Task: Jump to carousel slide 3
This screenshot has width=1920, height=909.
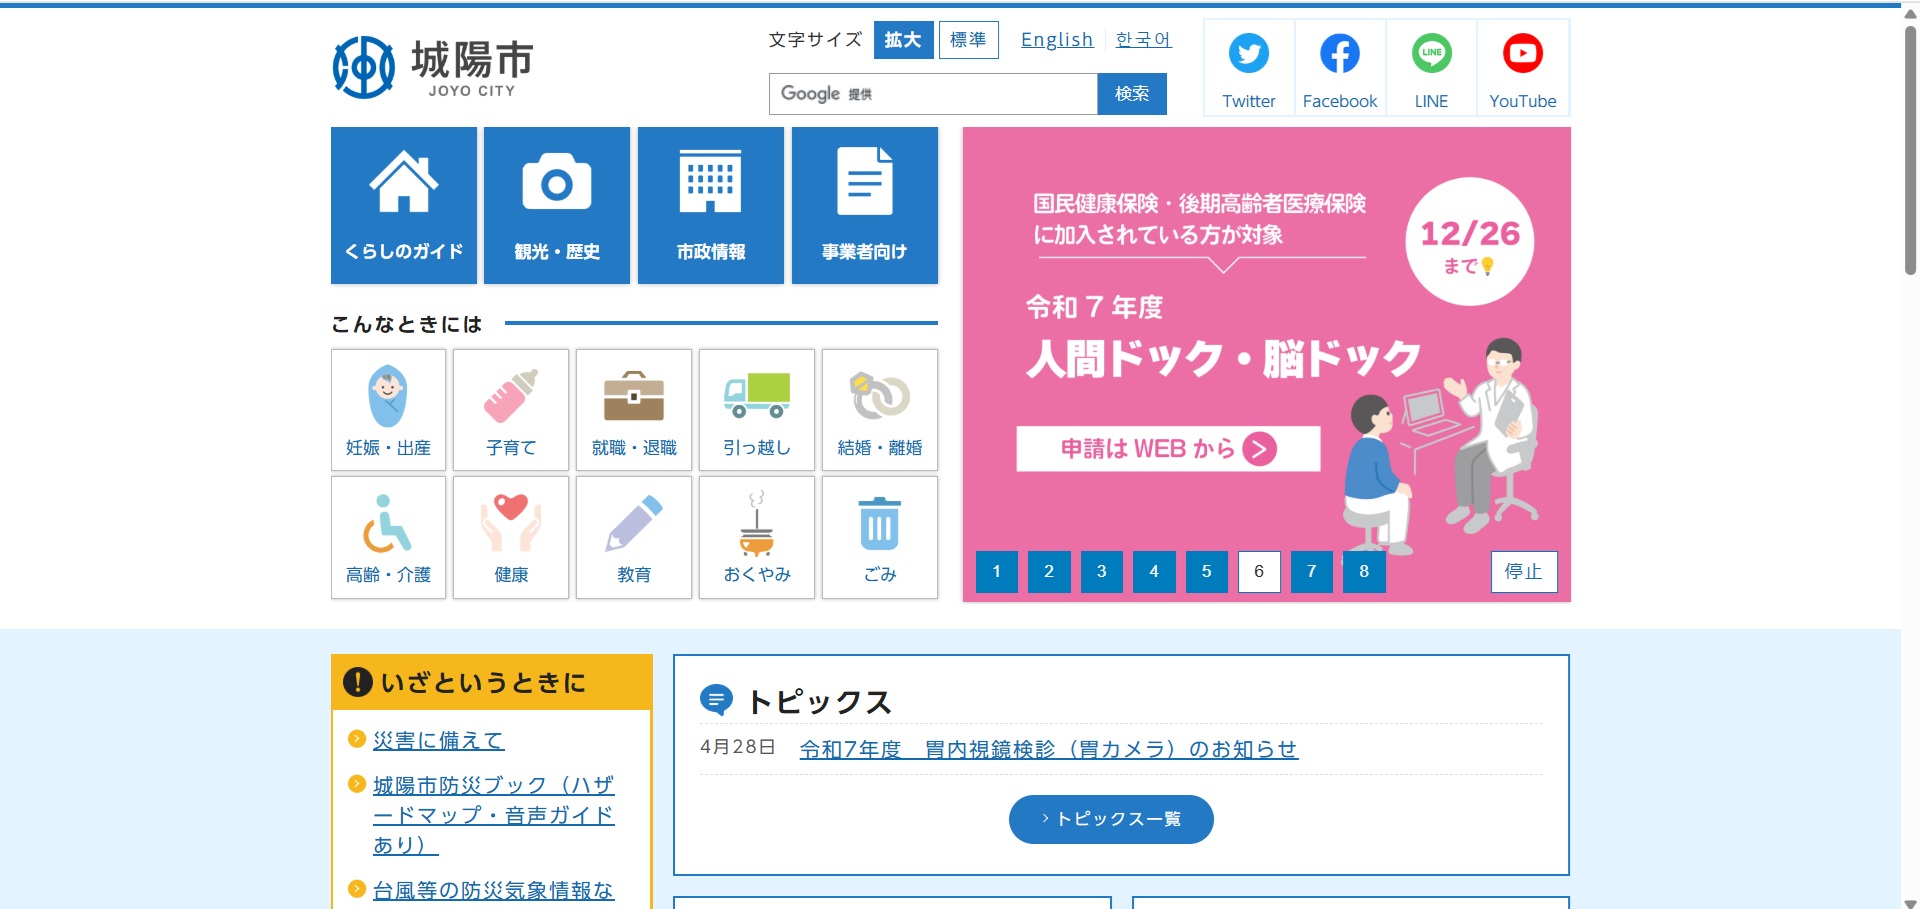Action: click(1101, 571)
